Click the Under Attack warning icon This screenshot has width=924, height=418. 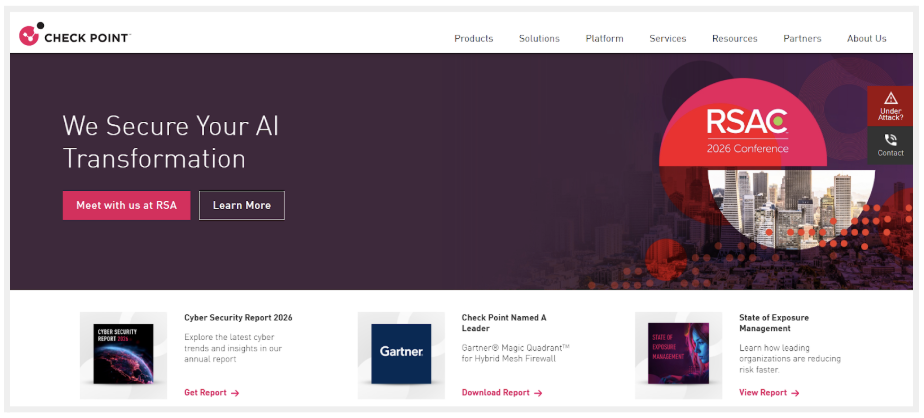(x=890, y=98)
